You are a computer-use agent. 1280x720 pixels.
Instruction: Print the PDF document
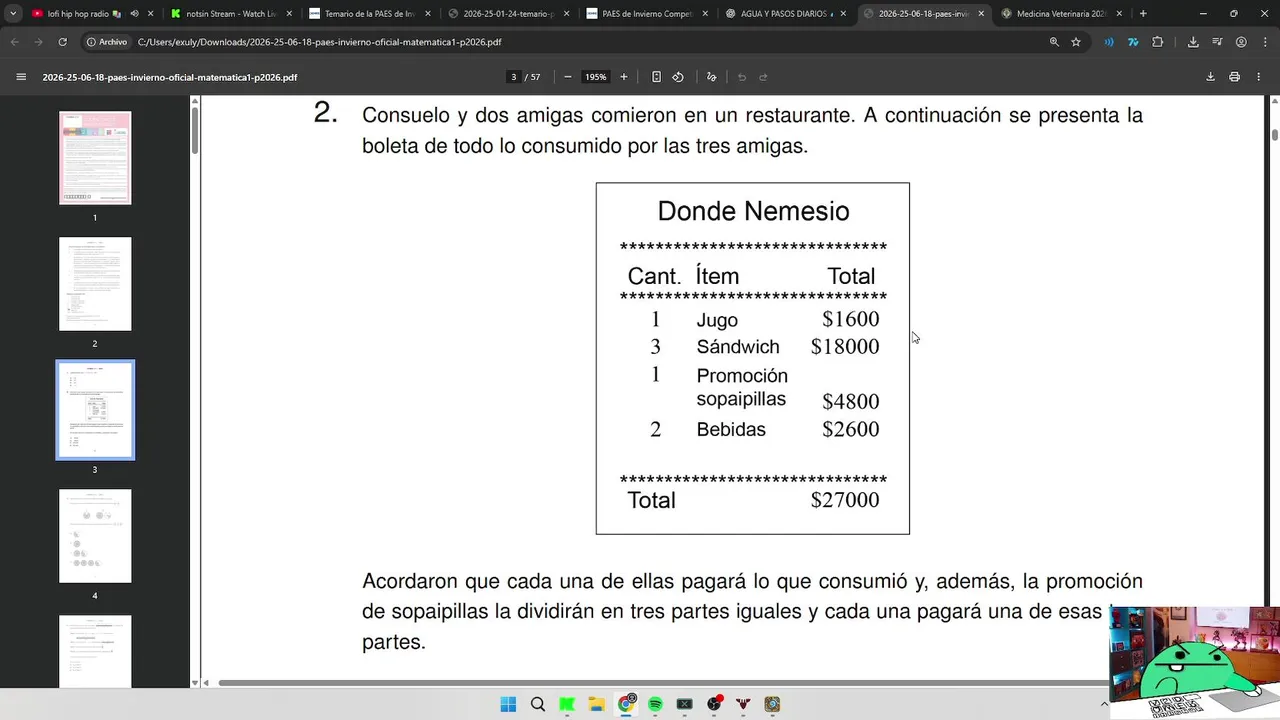coord(1235,77)
